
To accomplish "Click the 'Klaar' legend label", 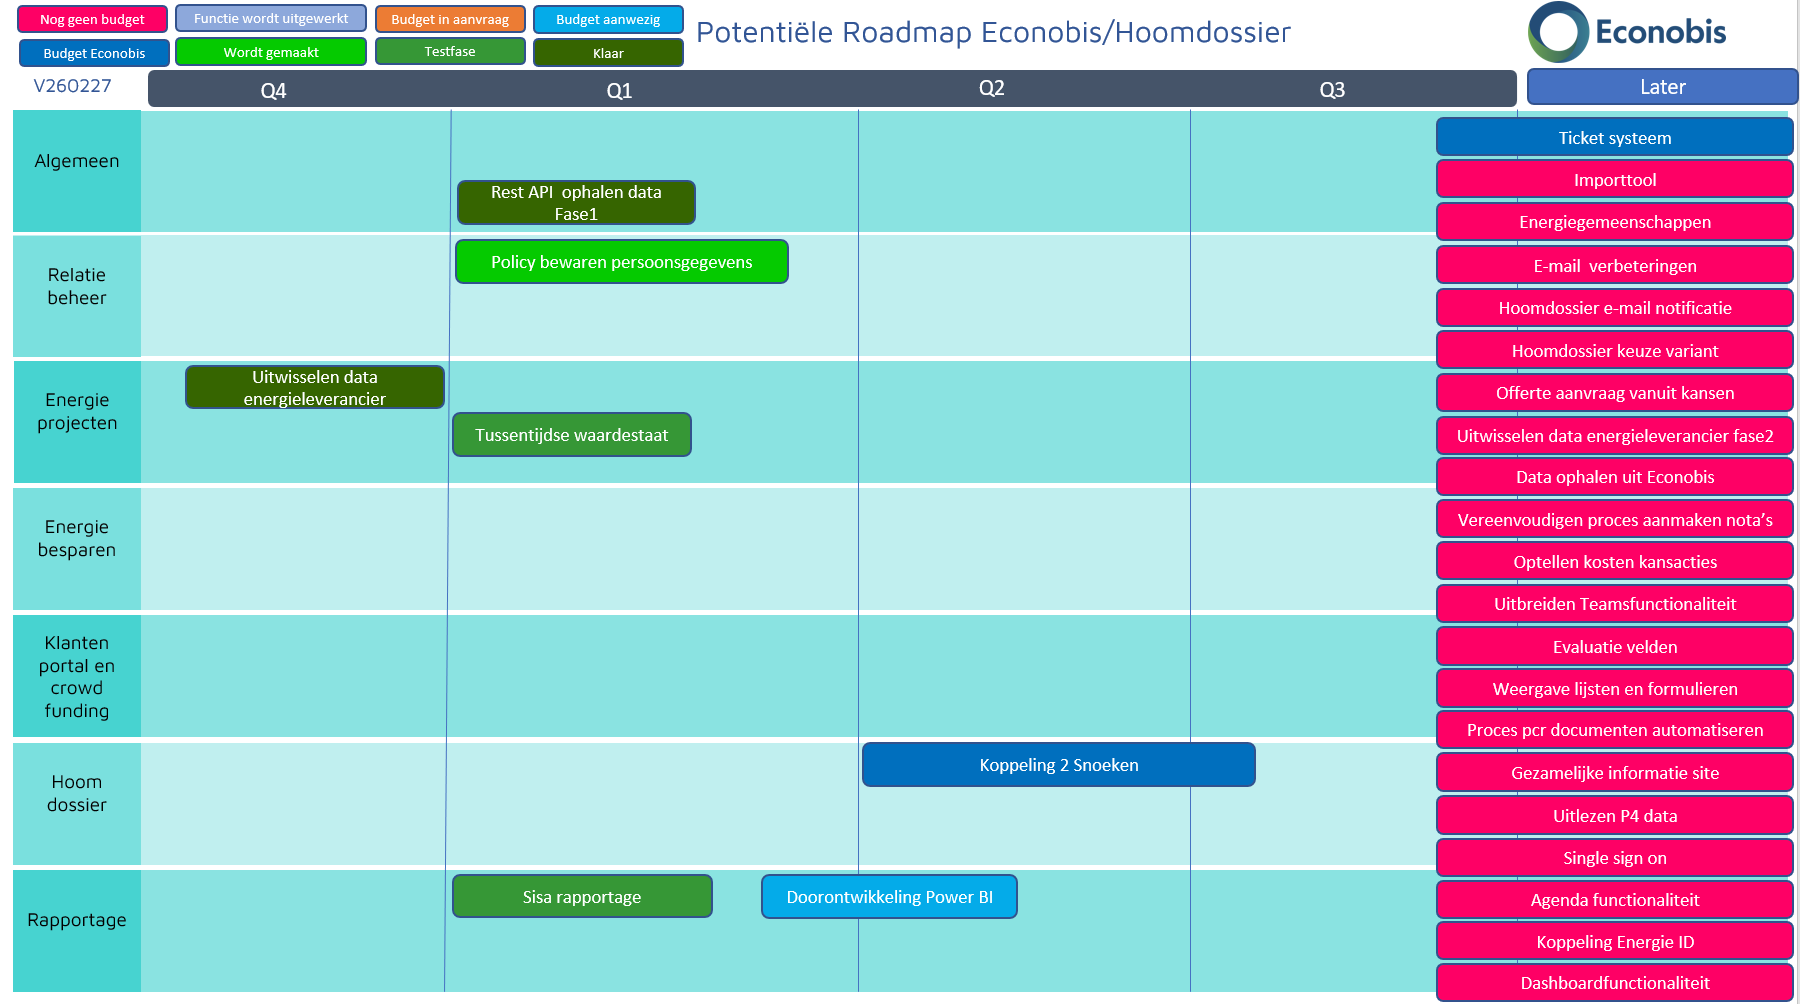I will [608, 53].
